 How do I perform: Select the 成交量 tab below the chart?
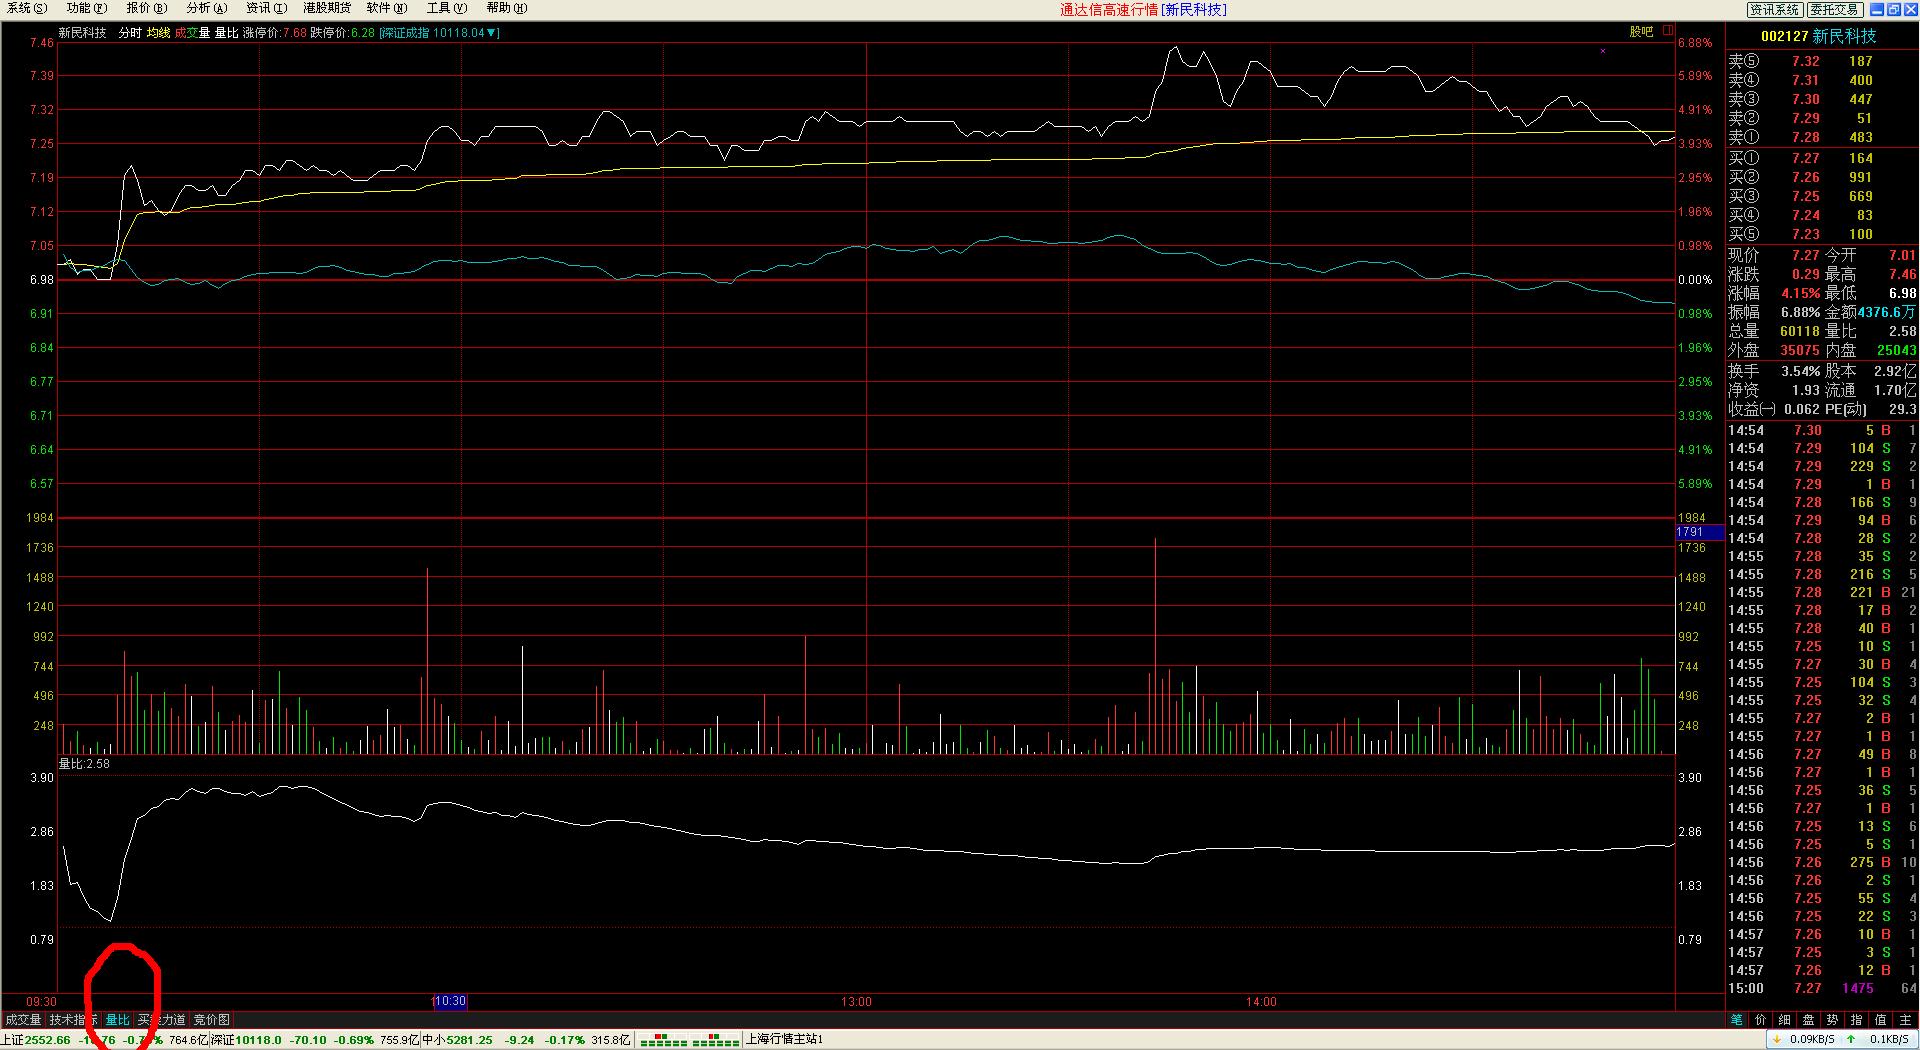tap(23, 1020)
